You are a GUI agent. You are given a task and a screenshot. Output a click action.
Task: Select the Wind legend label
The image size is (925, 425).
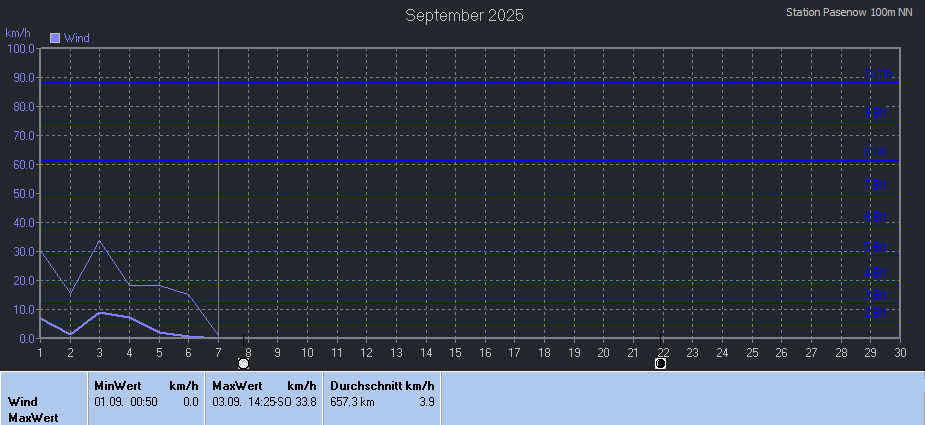(x=77, y=38)
